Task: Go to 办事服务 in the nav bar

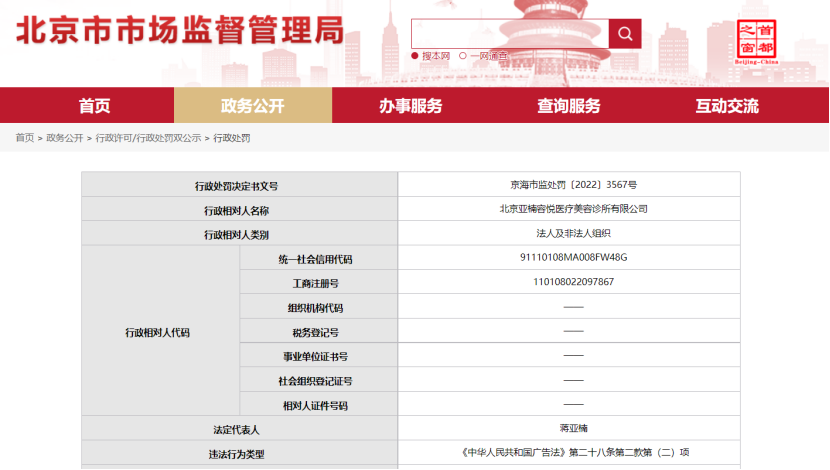Action: click(x=410, y=106)
